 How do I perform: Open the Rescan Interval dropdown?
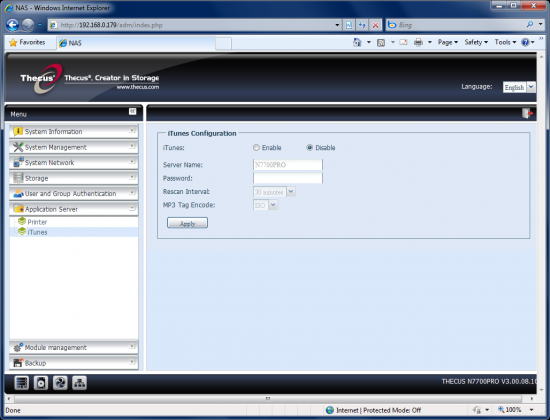(291, 192)
